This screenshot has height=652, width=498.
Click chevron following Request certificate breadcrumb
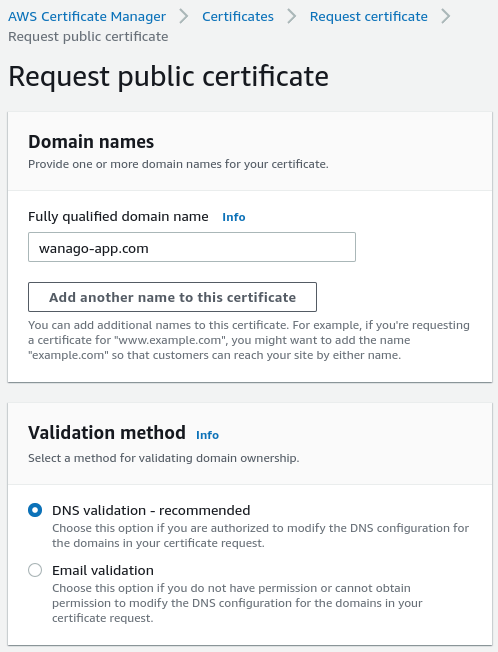445,17
